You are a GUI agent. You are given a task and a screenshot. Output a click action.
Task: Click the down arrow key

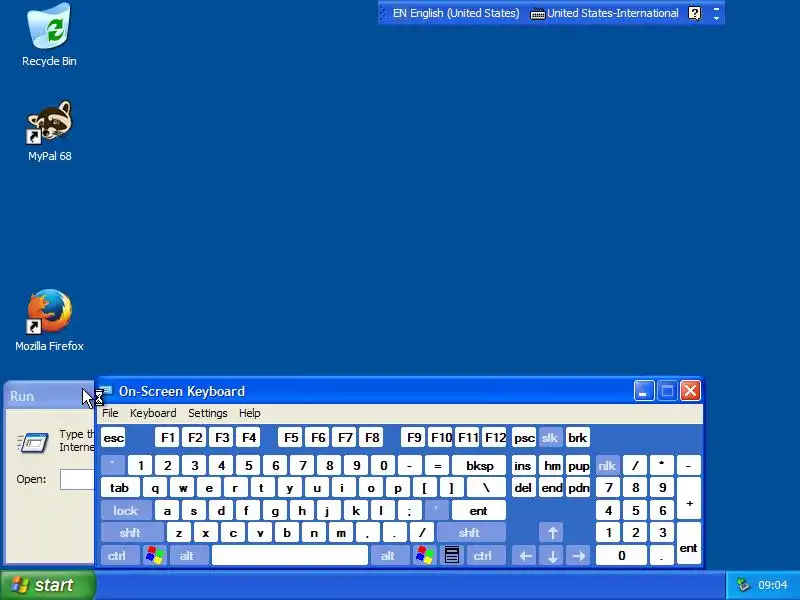click(552, 555)
